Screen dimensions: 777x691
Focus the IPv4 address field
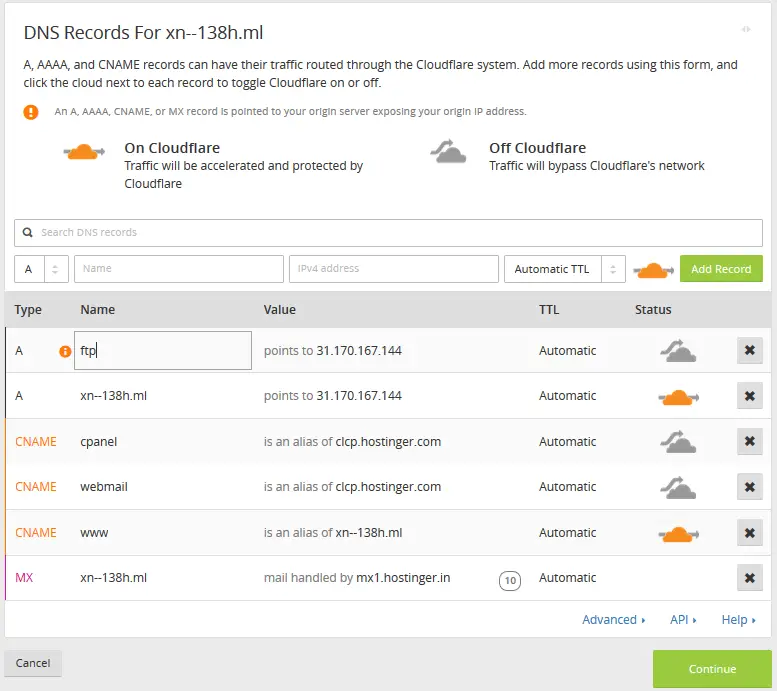pyautogui.click(x=394, y=269)
